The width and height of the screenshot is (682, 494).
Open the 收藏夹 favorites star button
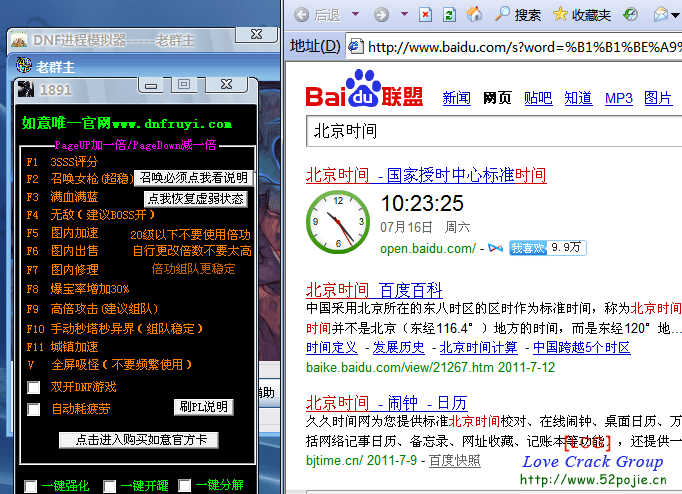coord(582,15)
